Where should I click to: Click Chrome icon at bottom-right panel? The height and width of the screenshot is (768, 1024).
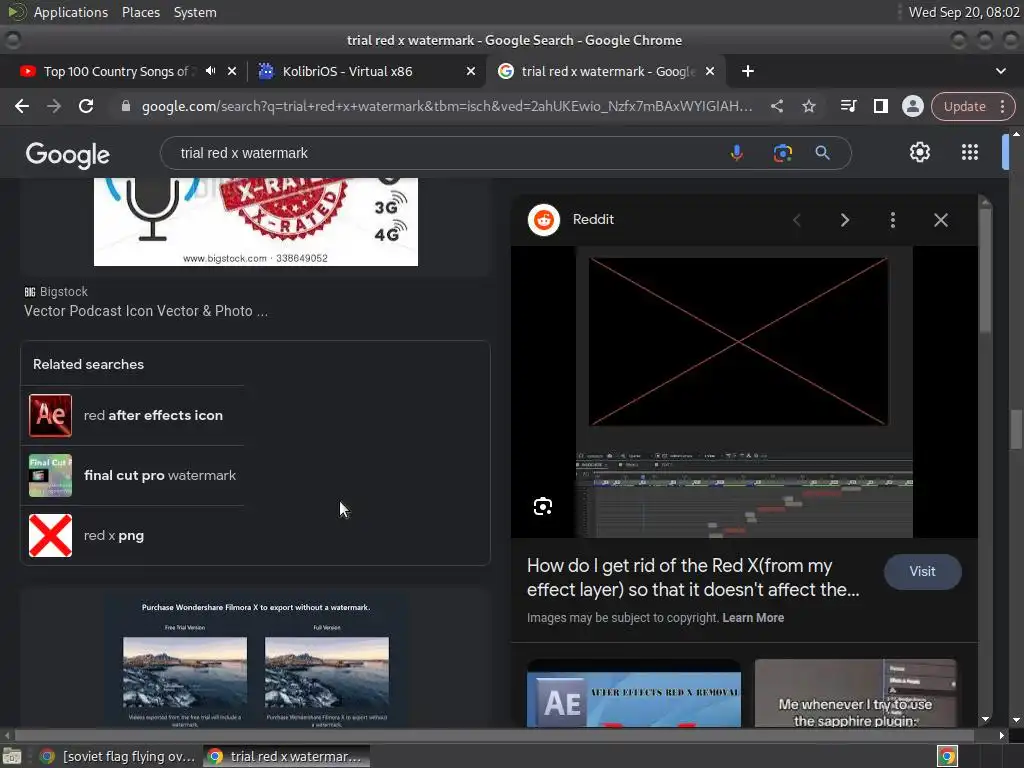[947, 756]
